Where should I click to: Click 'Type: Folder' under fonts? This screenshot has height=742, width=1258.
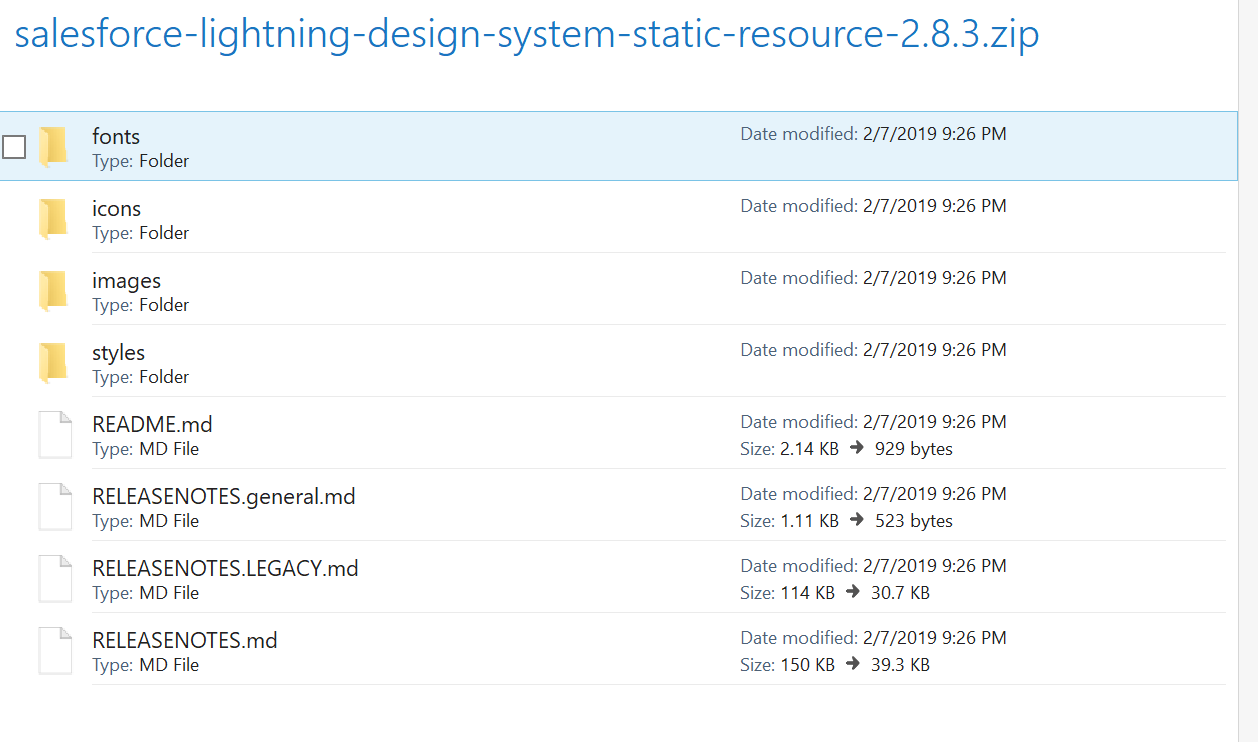pyautogui.click(x=141, y=161)
